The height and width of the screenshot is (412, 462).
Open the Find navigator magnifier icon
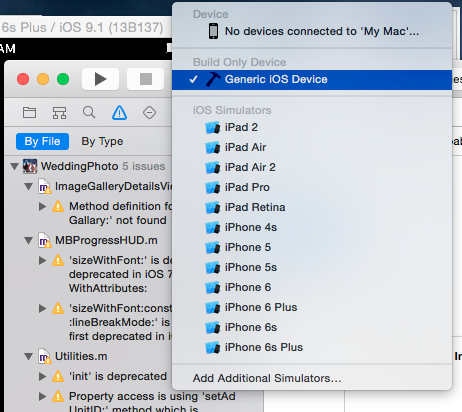[89, 112]
